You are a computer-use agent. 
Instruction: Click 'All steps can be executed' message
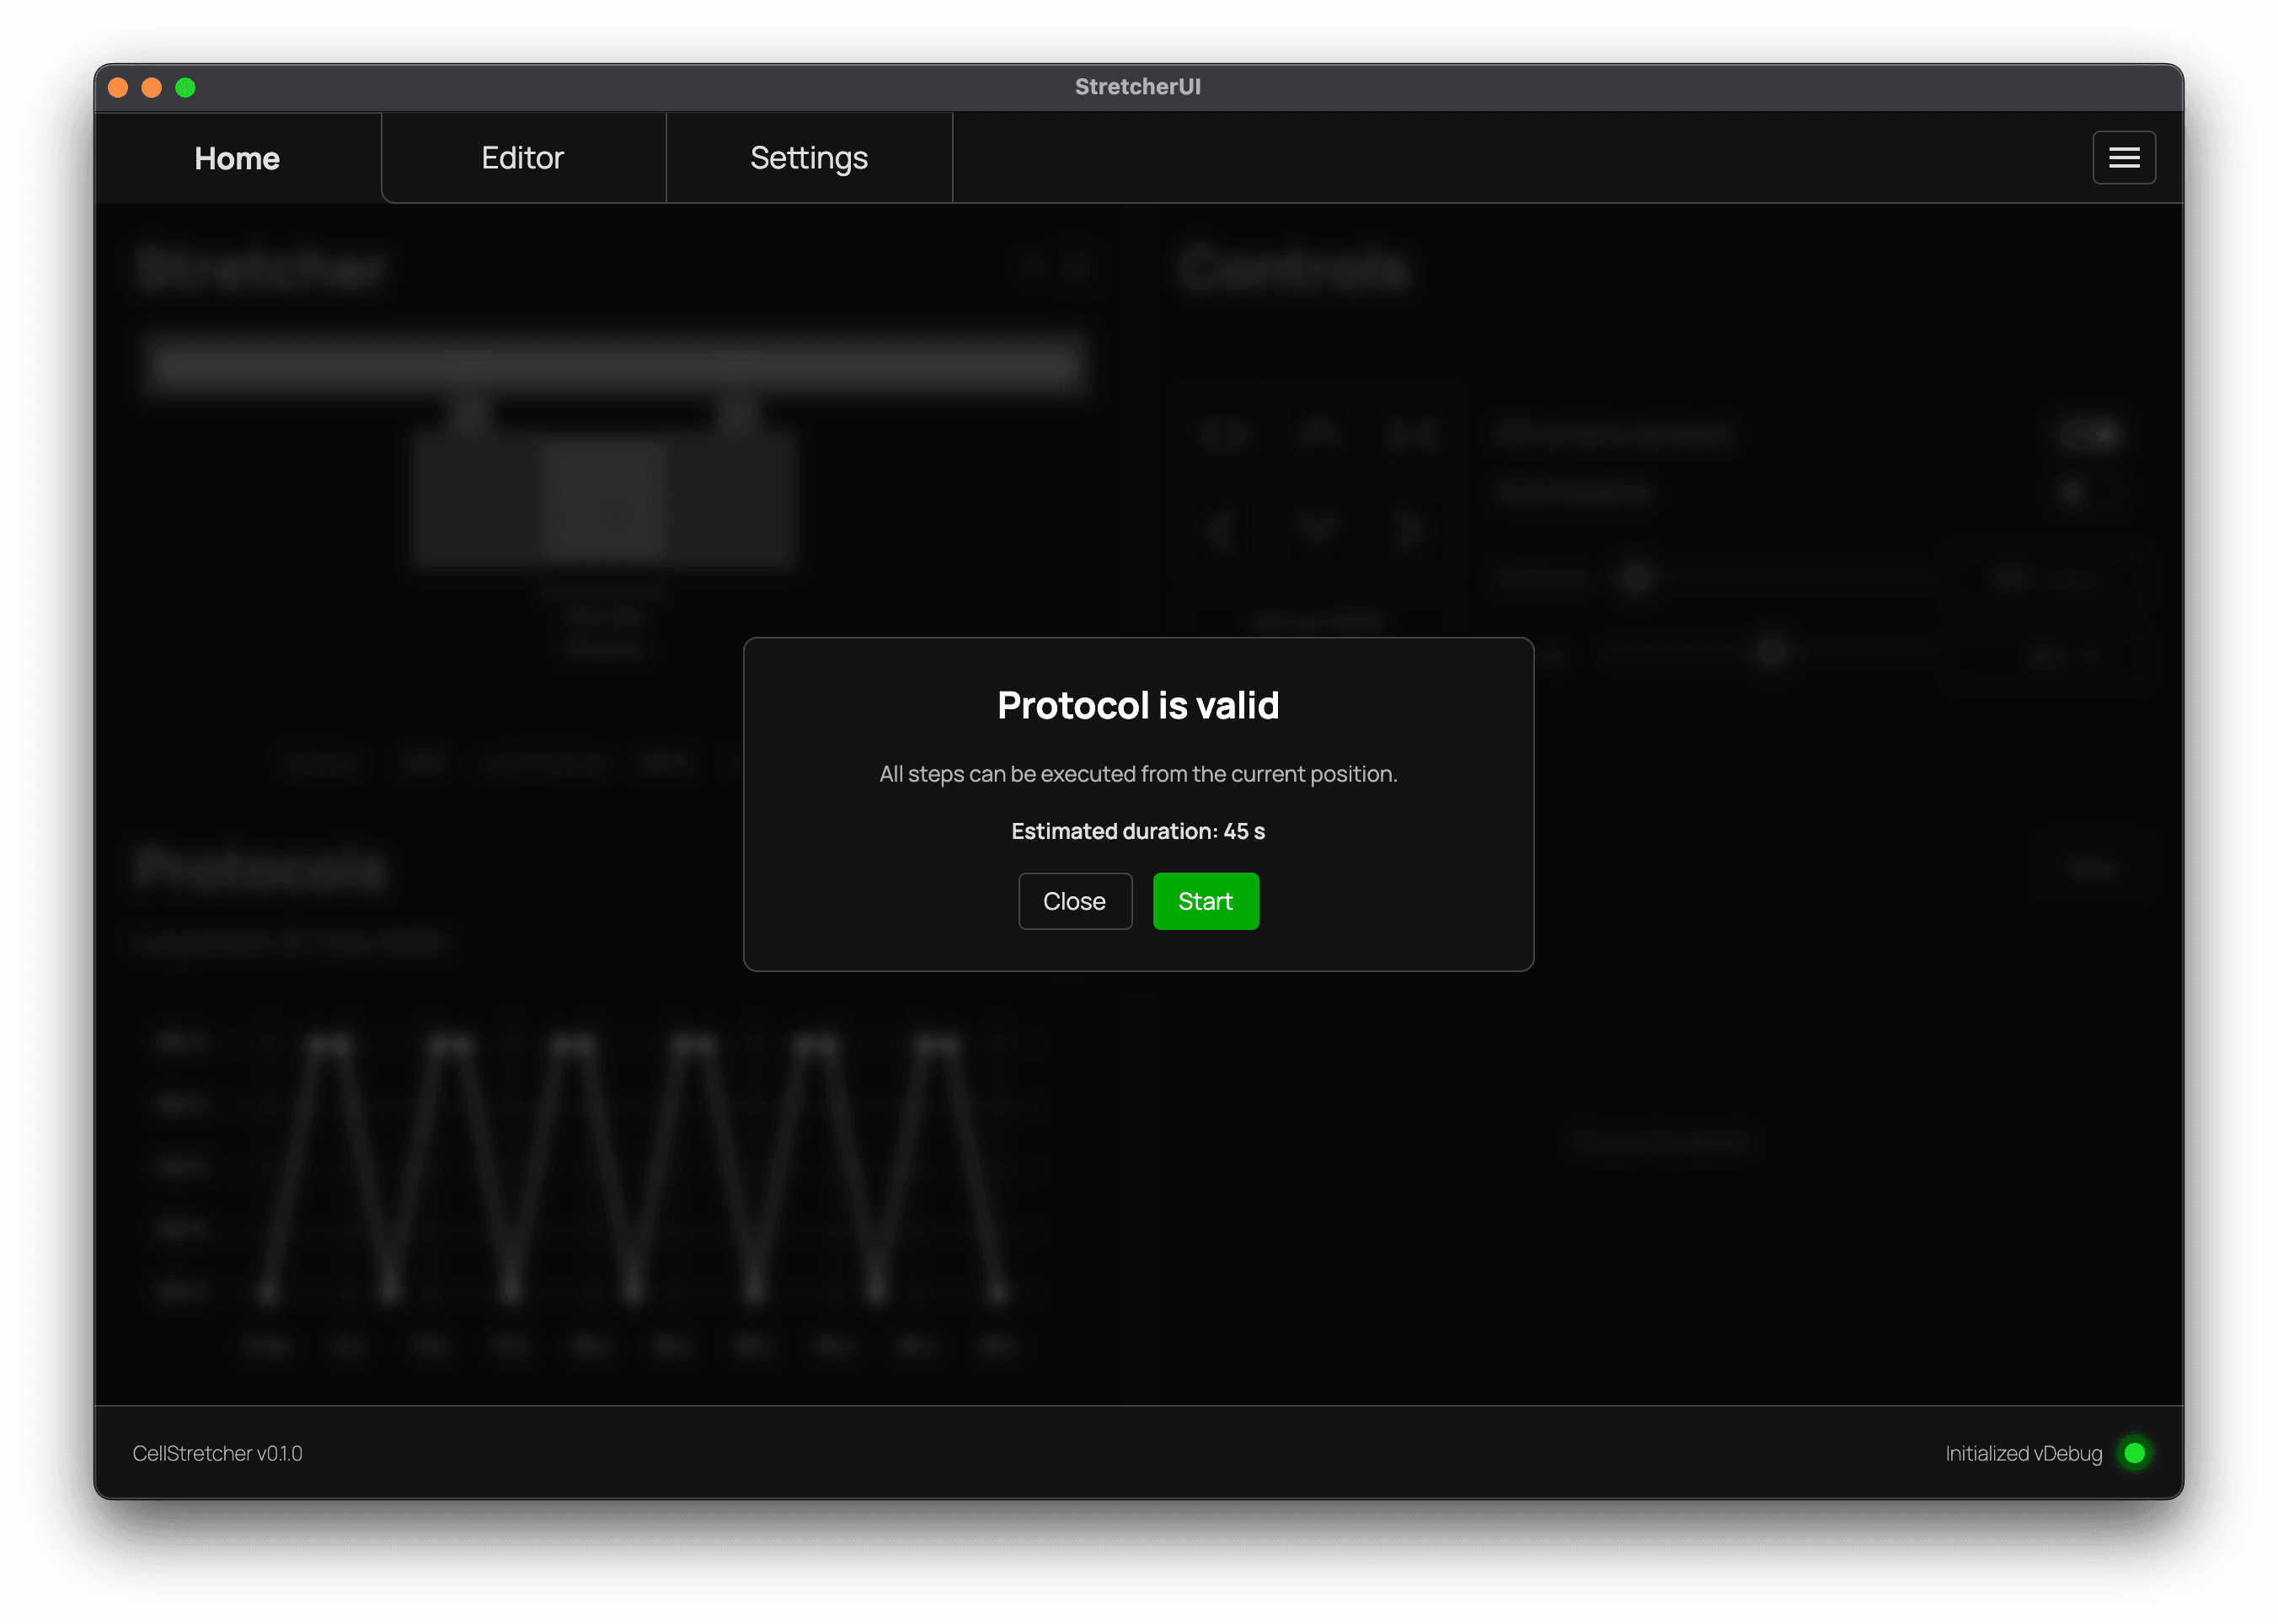coord(1138,774)
